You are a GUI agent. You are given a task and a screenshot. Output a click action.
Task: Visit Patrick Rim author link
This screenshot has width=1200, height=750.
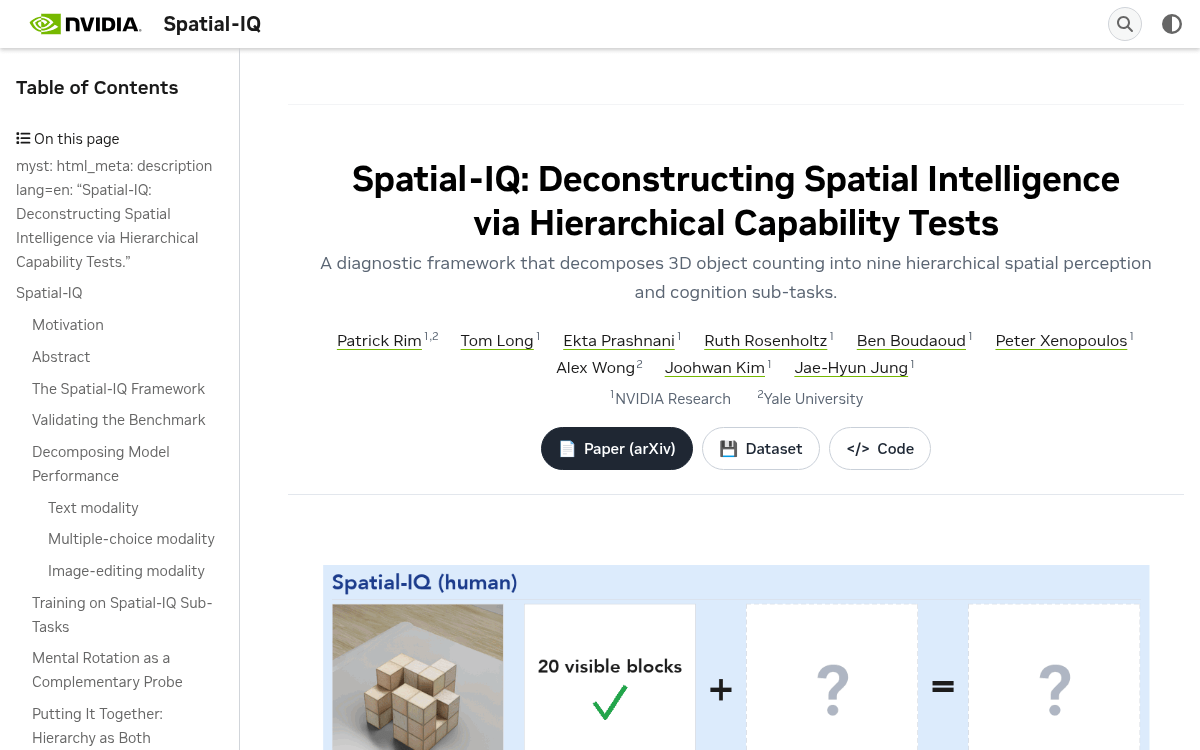379,341
